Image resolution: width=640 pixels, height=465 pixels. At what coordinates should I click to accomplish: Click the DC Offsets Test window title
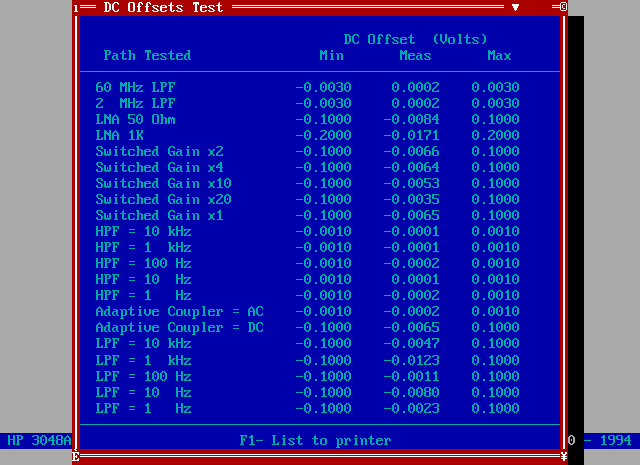pyautogui.click(x=163, y=7)
